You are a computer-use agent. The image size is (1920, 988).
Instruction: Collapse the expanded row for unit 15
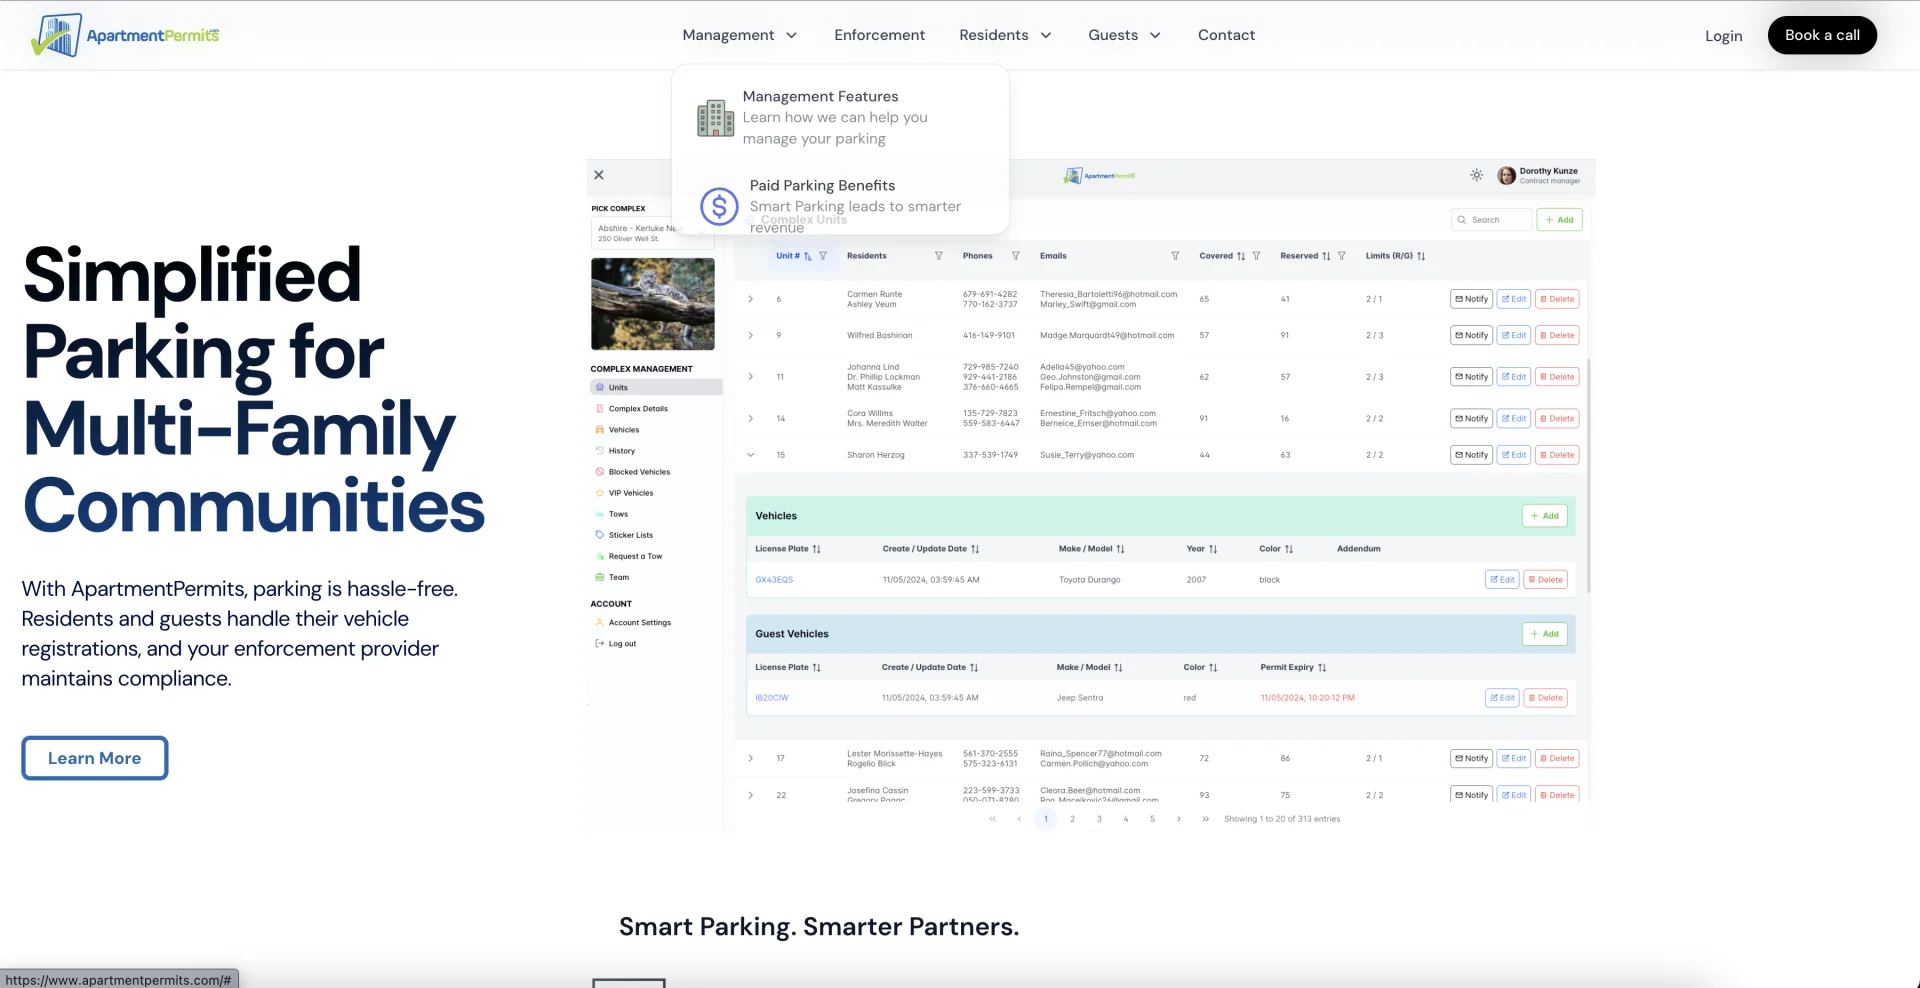[750, 454]
